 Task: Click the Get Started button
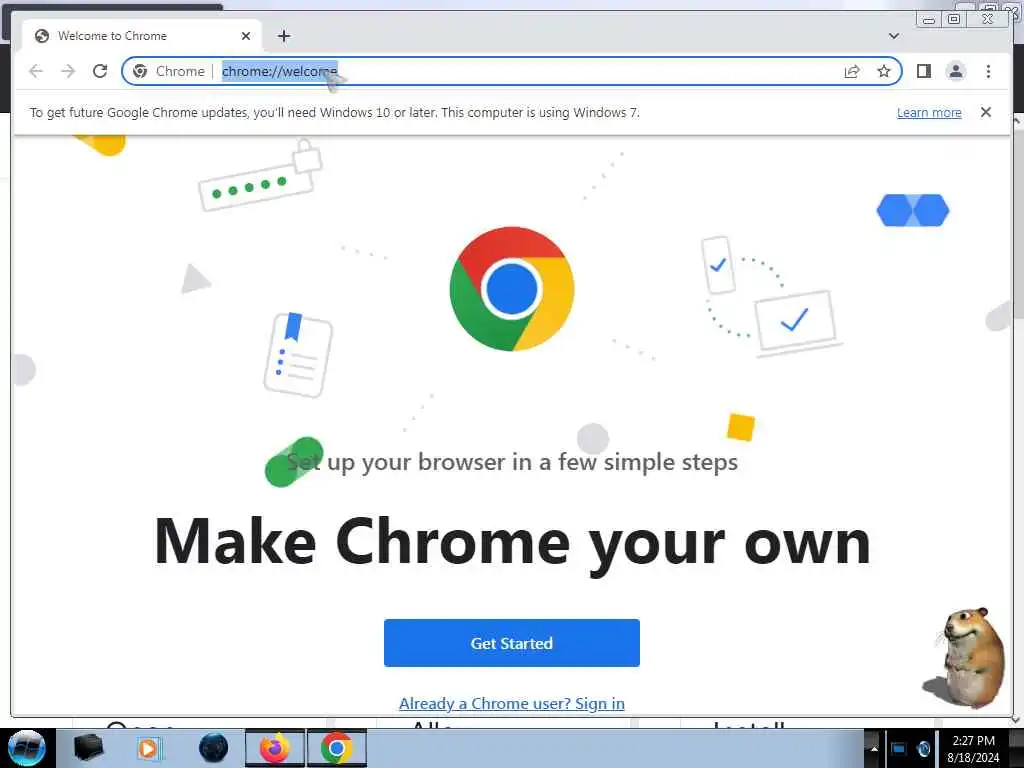click(x=511, y=643)
